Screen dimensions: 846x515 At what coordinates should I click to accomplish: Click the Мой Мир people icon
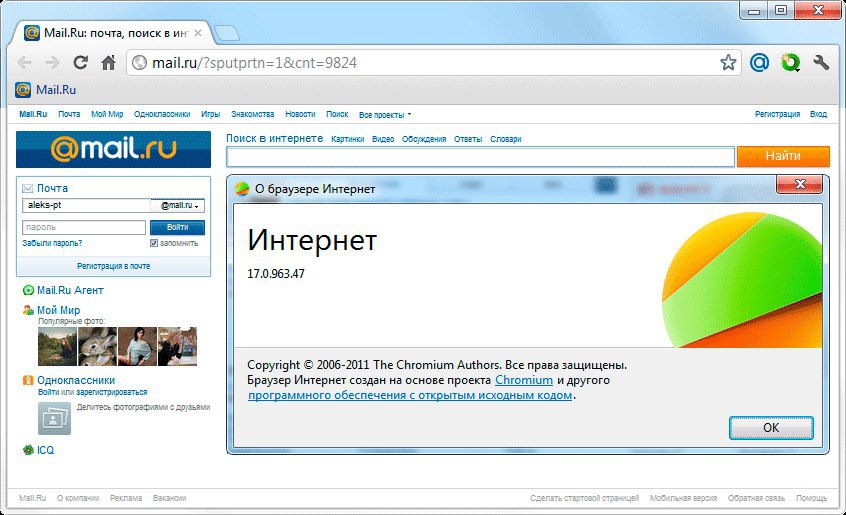(x=28, y=310)
